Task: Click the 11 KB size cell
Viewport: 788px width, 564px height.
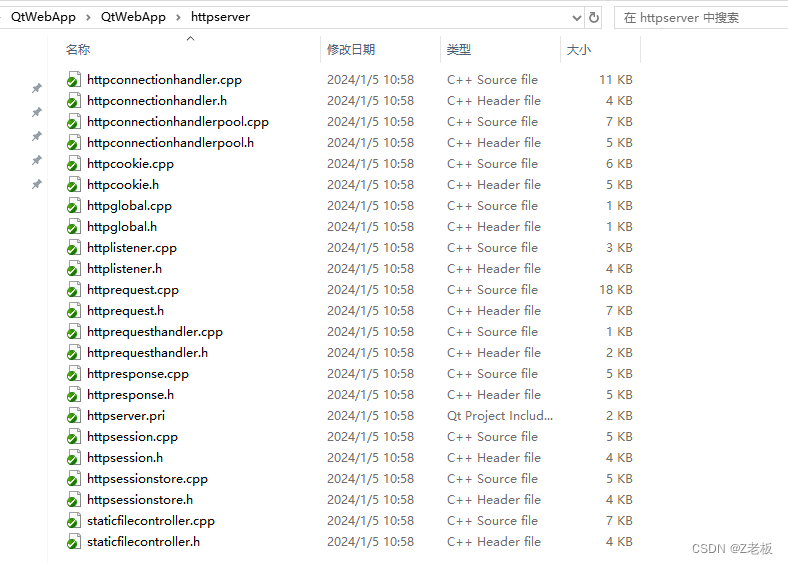Action: coord(616,80)
